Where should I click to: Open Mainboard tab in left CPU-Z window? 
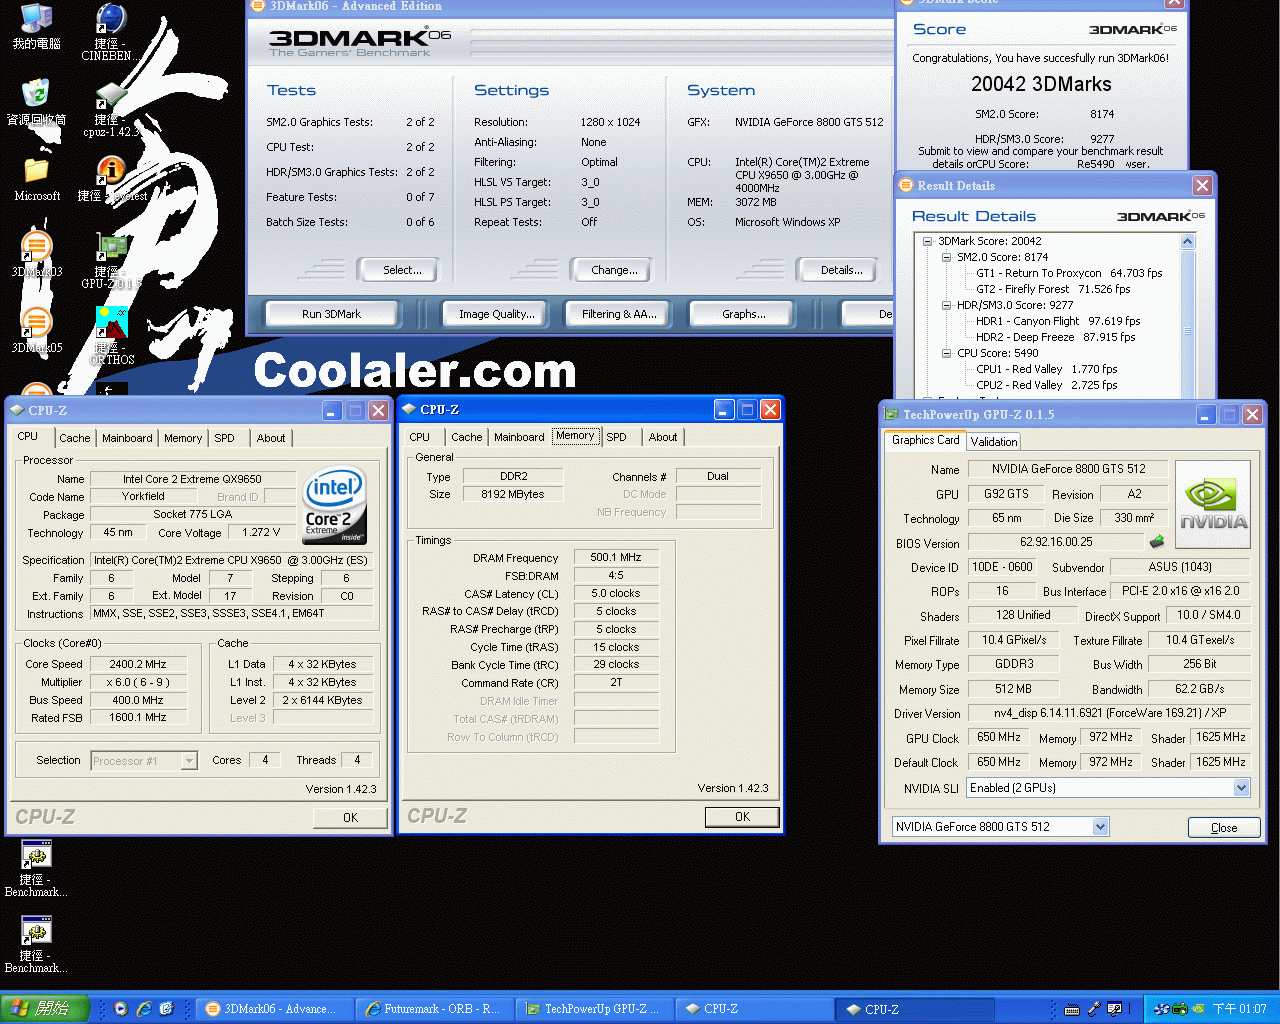[128, 438]
